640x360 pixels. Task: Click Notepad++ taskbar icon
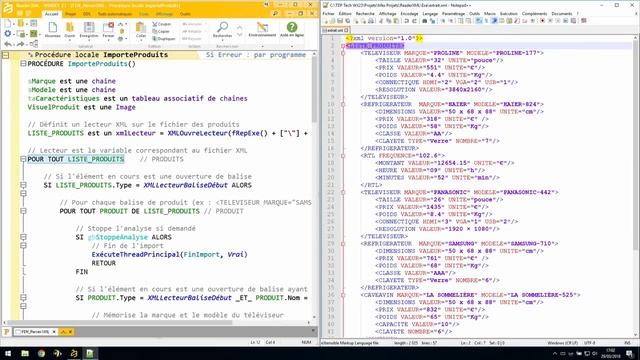89,353
